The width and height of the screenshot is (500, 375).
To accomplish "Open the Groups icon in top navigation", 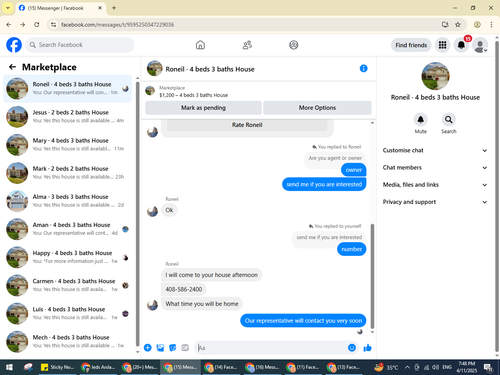I will coord(294,45).
